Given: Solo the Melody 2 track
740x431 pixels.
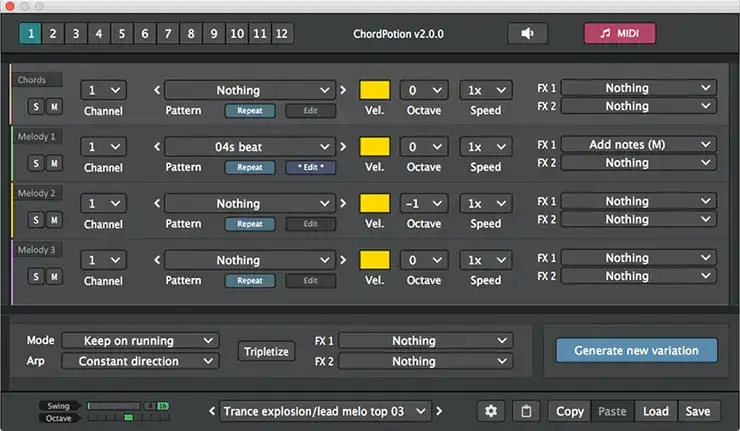Looking at the screenshot, I should pos(36,220).
